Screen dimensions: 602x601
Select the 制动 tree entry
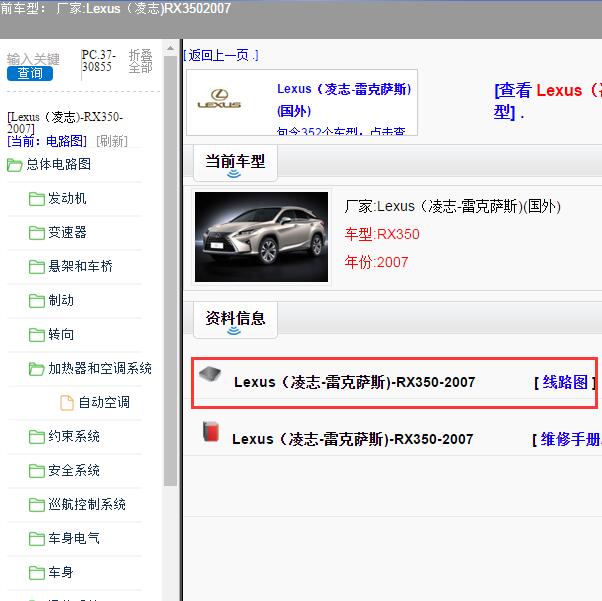[61, 300]
